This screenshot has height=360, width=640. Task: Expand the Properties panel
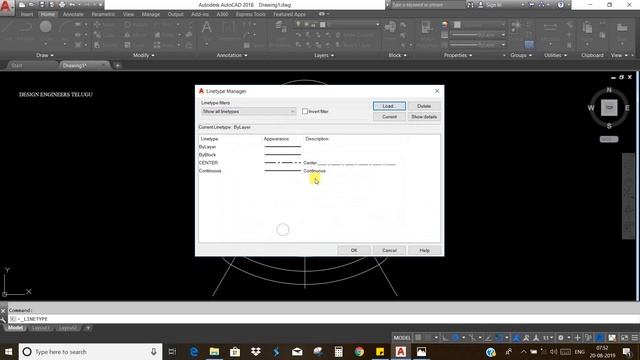click(x=458, y=55)
